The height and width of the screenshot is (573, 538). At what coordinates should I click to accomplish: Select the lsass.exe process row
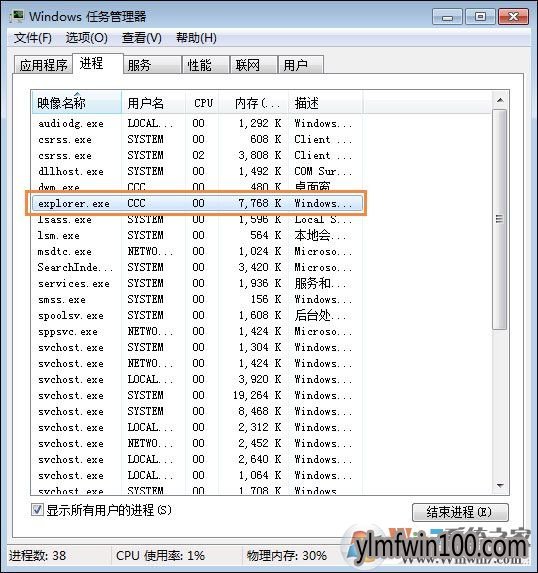coord(197,219)
